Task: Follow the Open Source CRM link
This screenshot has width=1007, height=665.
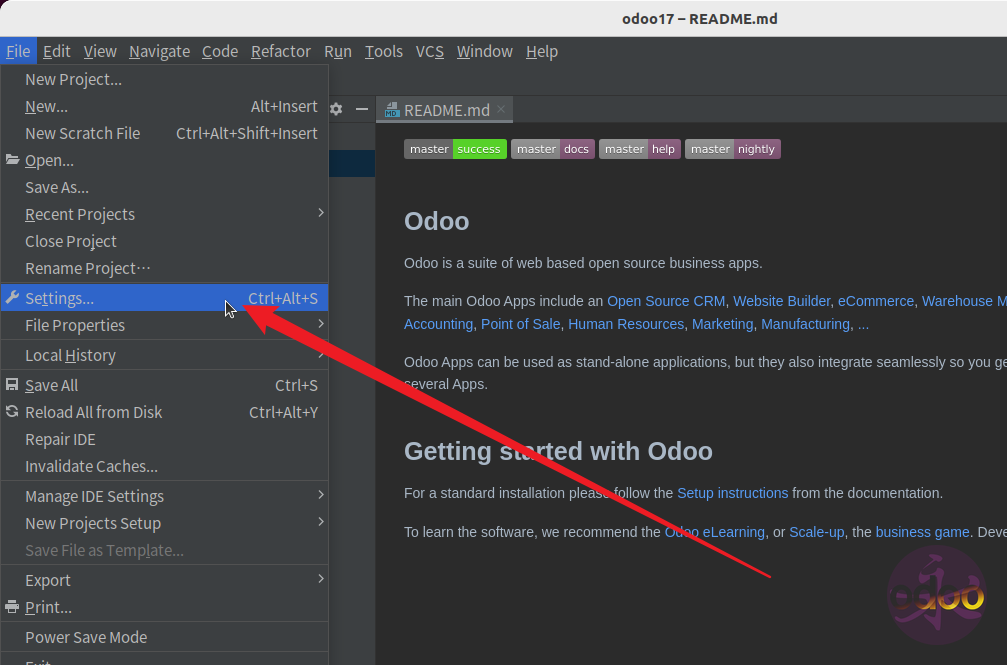Action: [x=666, y=301]
